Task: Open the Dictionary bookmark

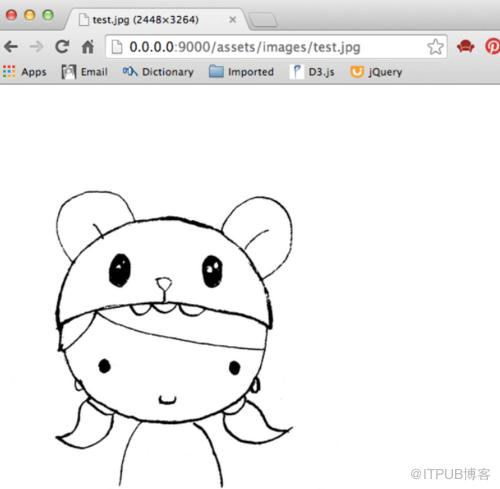Action: pos(158,72)
